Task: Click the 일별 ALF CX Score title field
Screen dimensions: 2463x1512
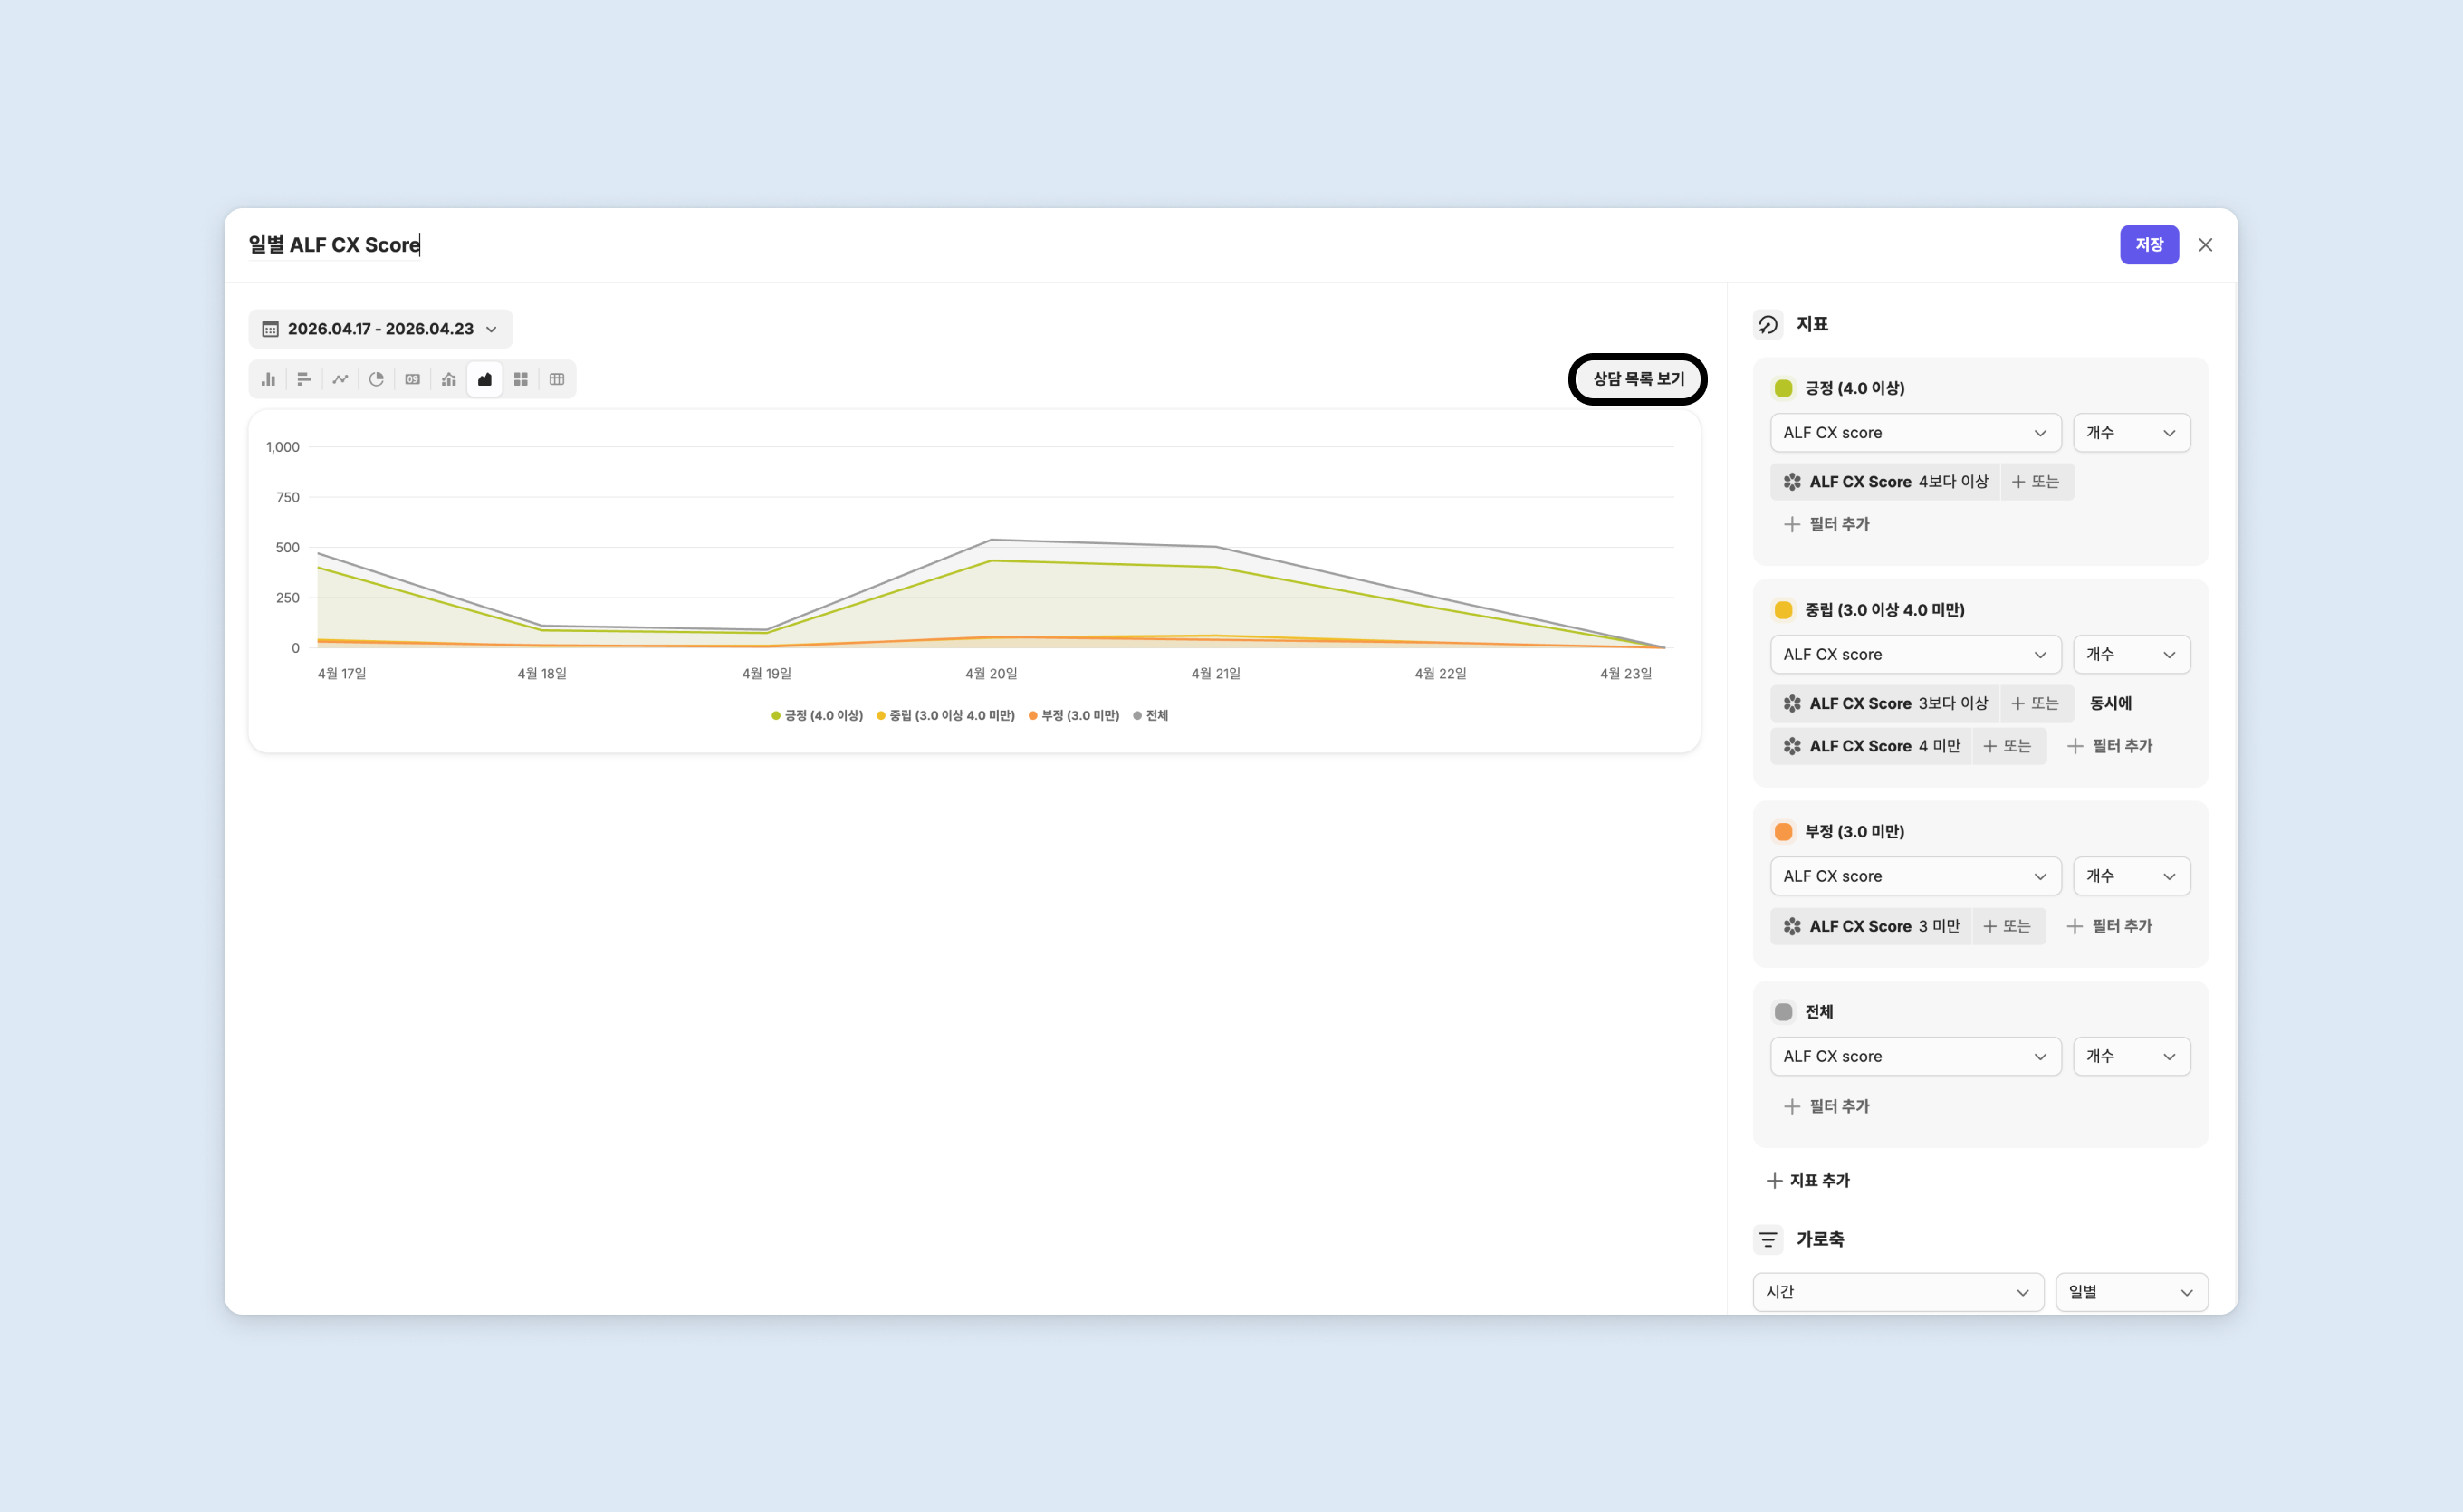Action: 334,245
